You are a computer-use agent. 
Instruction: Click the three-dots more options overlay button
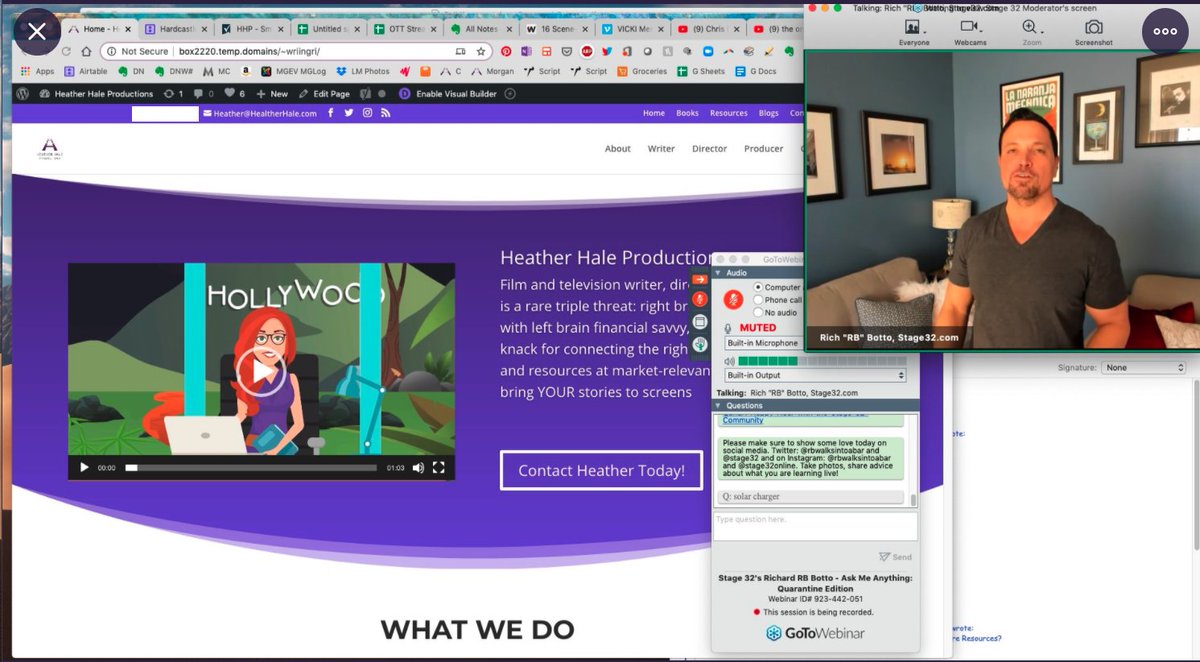(x=1165, y=31)
